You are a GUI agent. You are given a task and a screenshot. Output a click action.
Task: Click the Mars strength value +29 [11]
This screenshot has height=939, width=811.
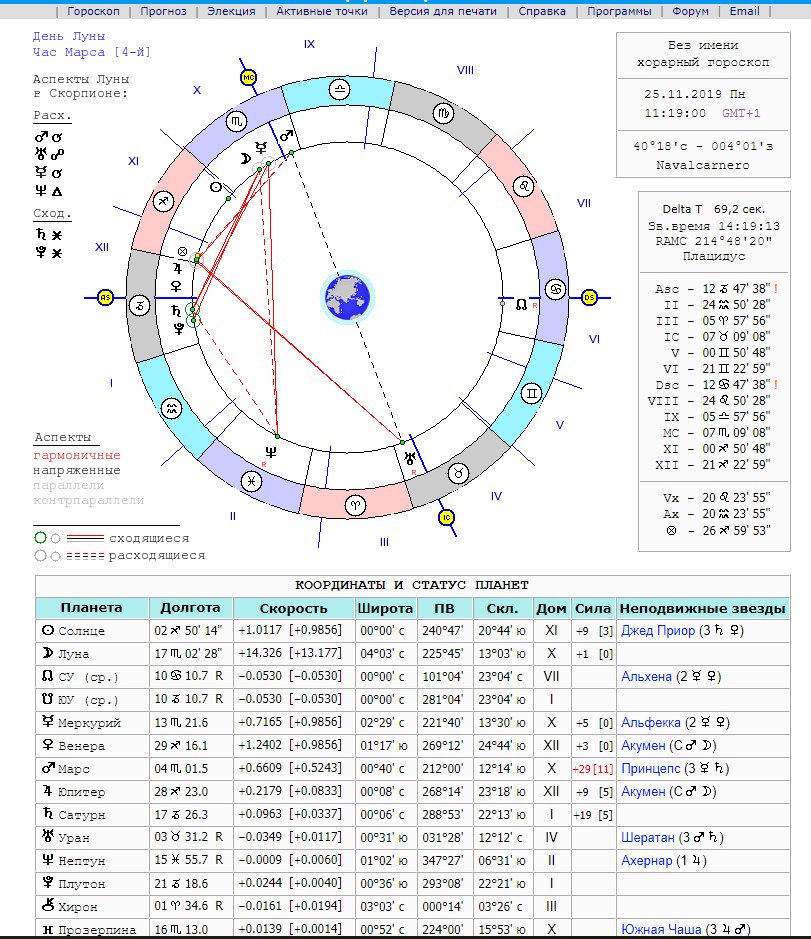click(x=592, y=769)
